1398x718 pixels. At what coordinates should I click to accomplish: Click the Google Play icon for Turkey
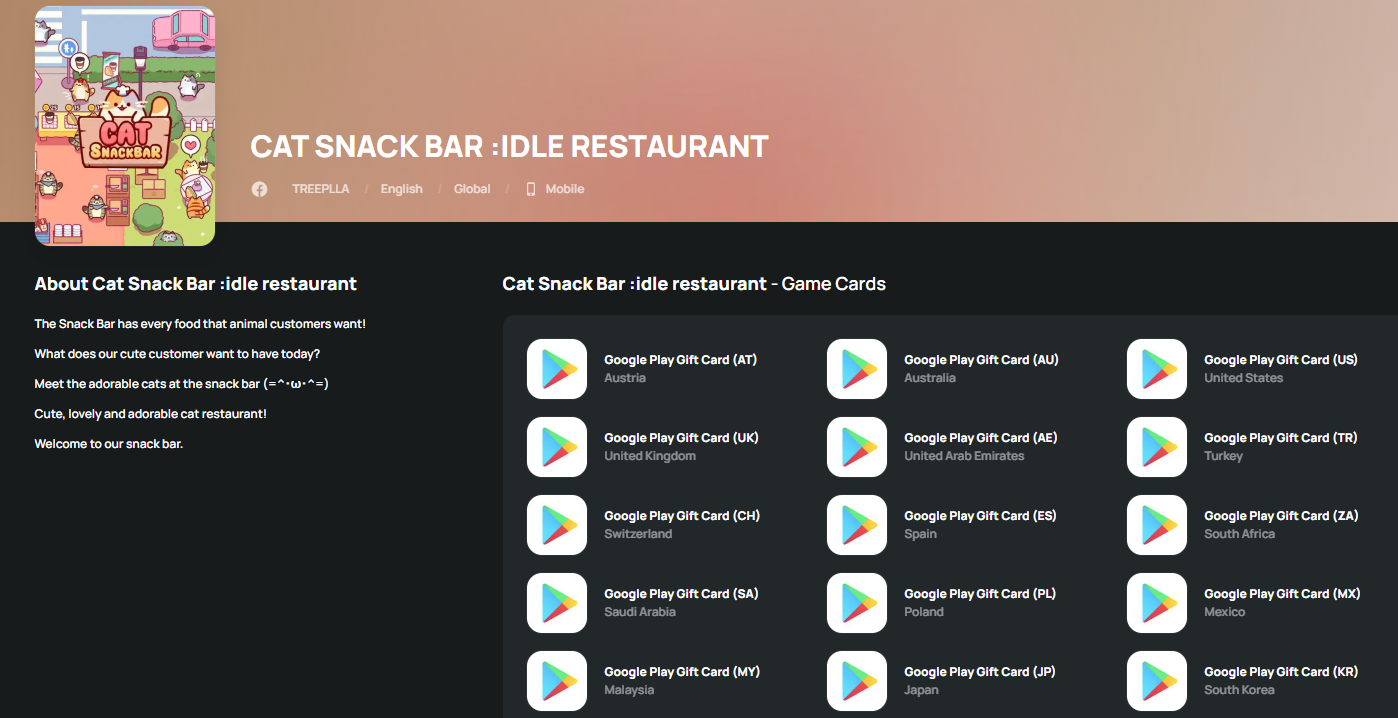(1157, 447)
